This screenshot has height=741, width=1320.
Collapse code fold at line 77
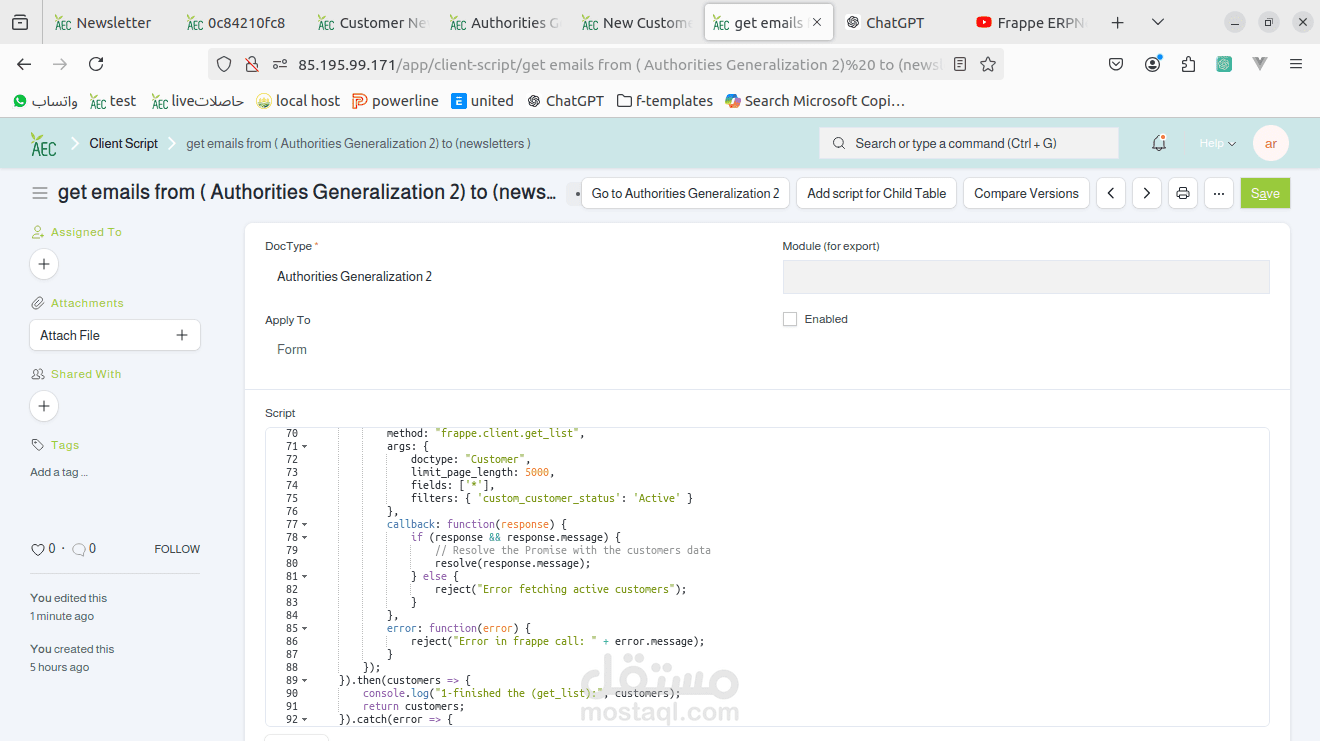click(x=304, y=525)
